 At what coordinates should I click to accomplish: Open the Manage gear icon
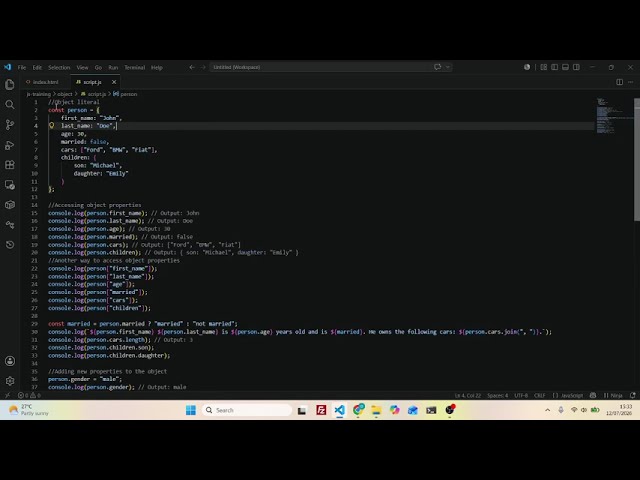(10, 381)
